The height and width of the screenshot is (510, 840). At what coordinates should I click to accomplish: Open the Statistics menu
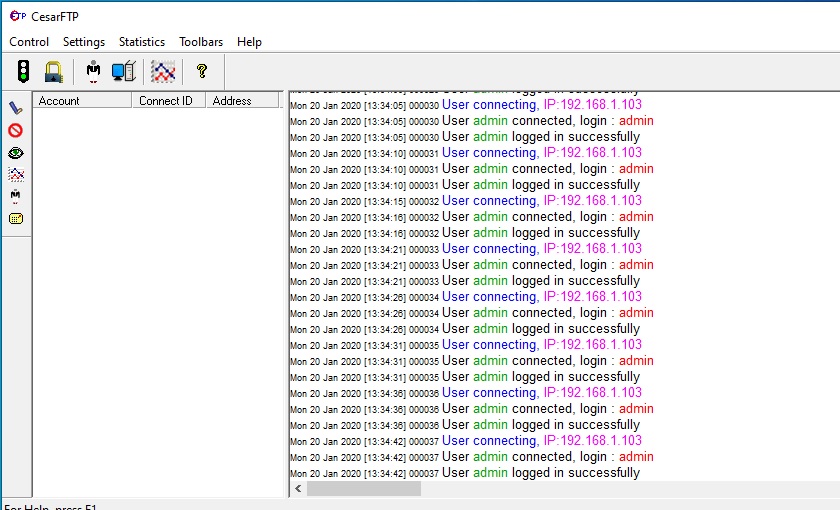pyautogui.click(x=142, y=42)
